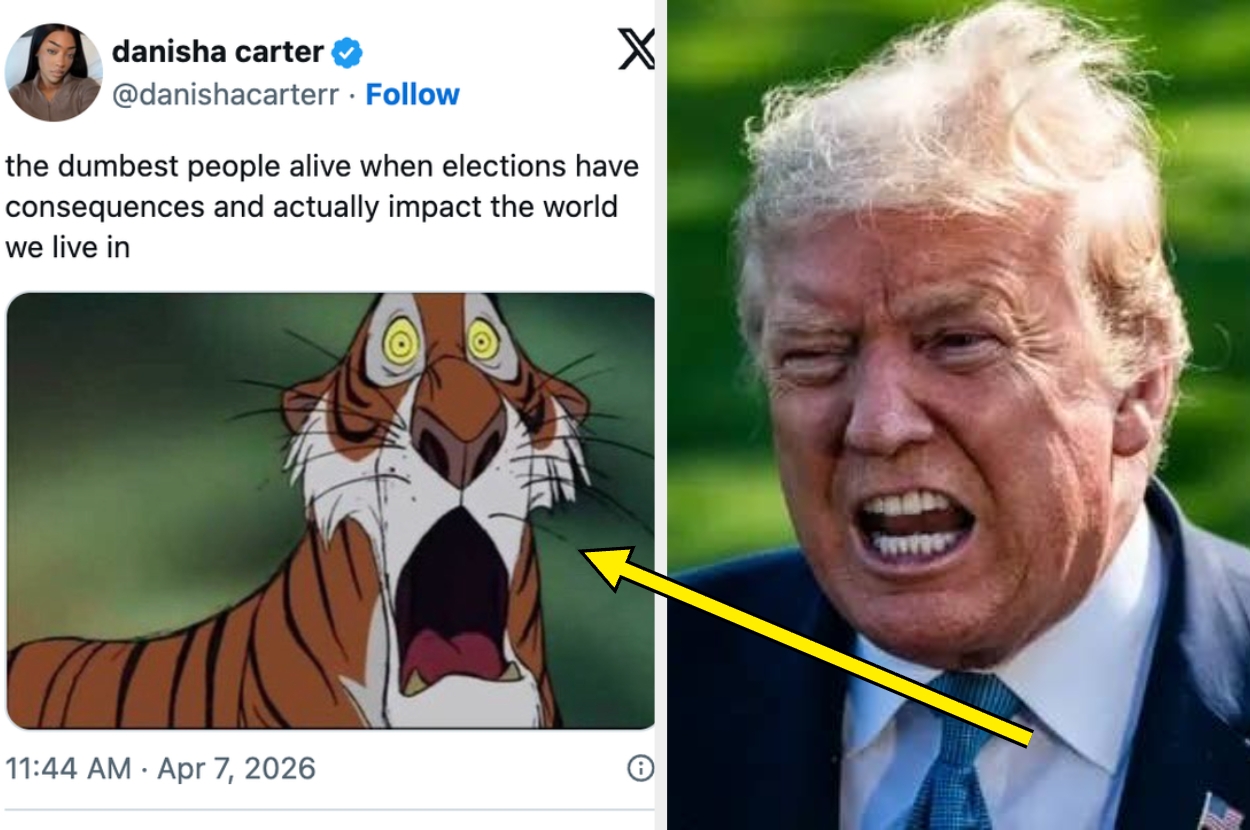Open the tweet info icon
Viewport: 1250px width, 830px height.
tap(639, 768)
